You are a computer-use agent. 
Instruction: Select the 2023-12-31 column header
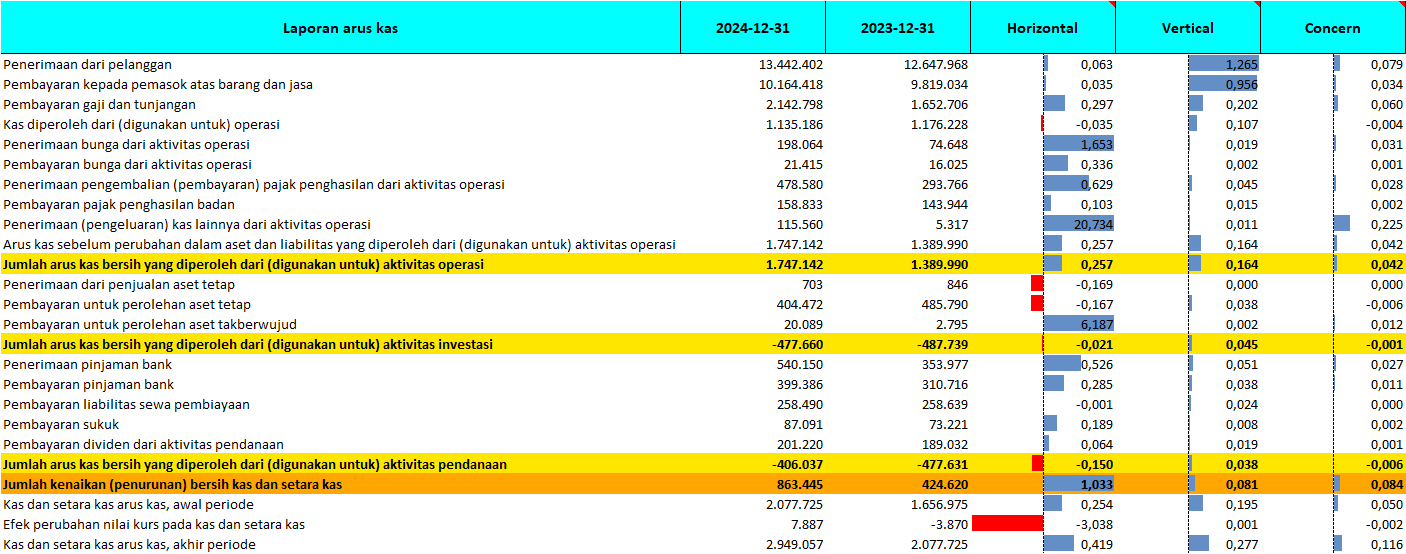tap(897, 28)
